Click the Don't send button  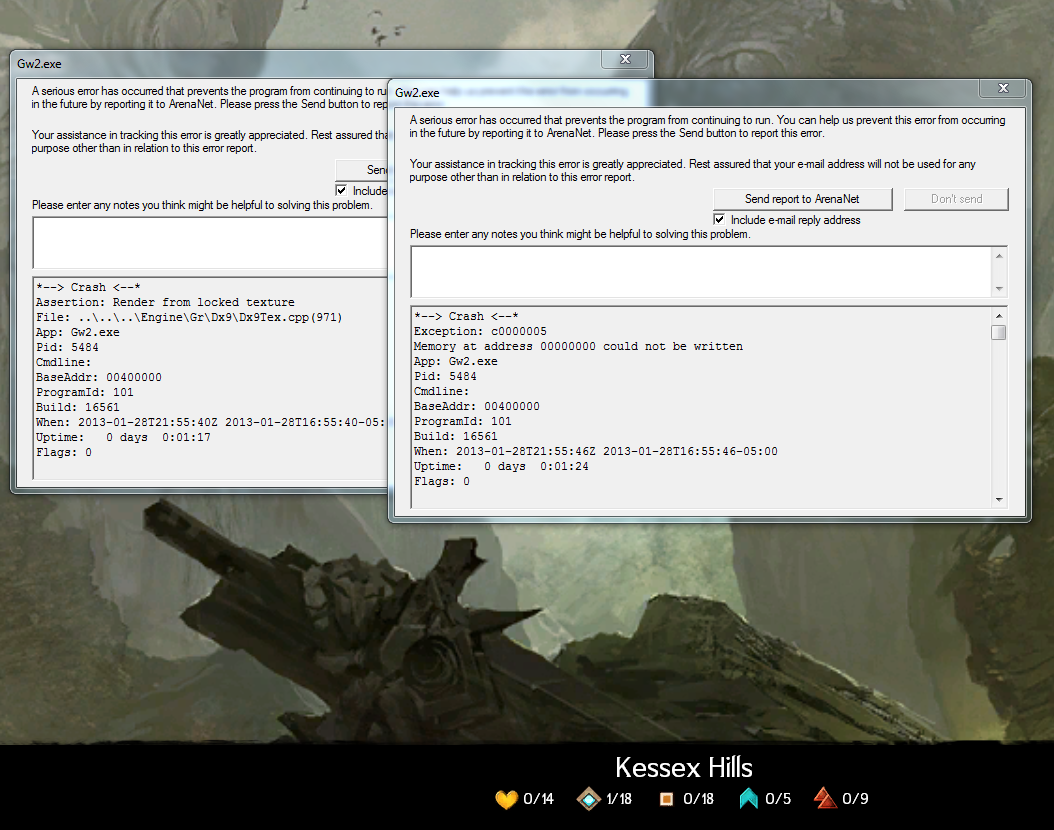tap(956, 199)
